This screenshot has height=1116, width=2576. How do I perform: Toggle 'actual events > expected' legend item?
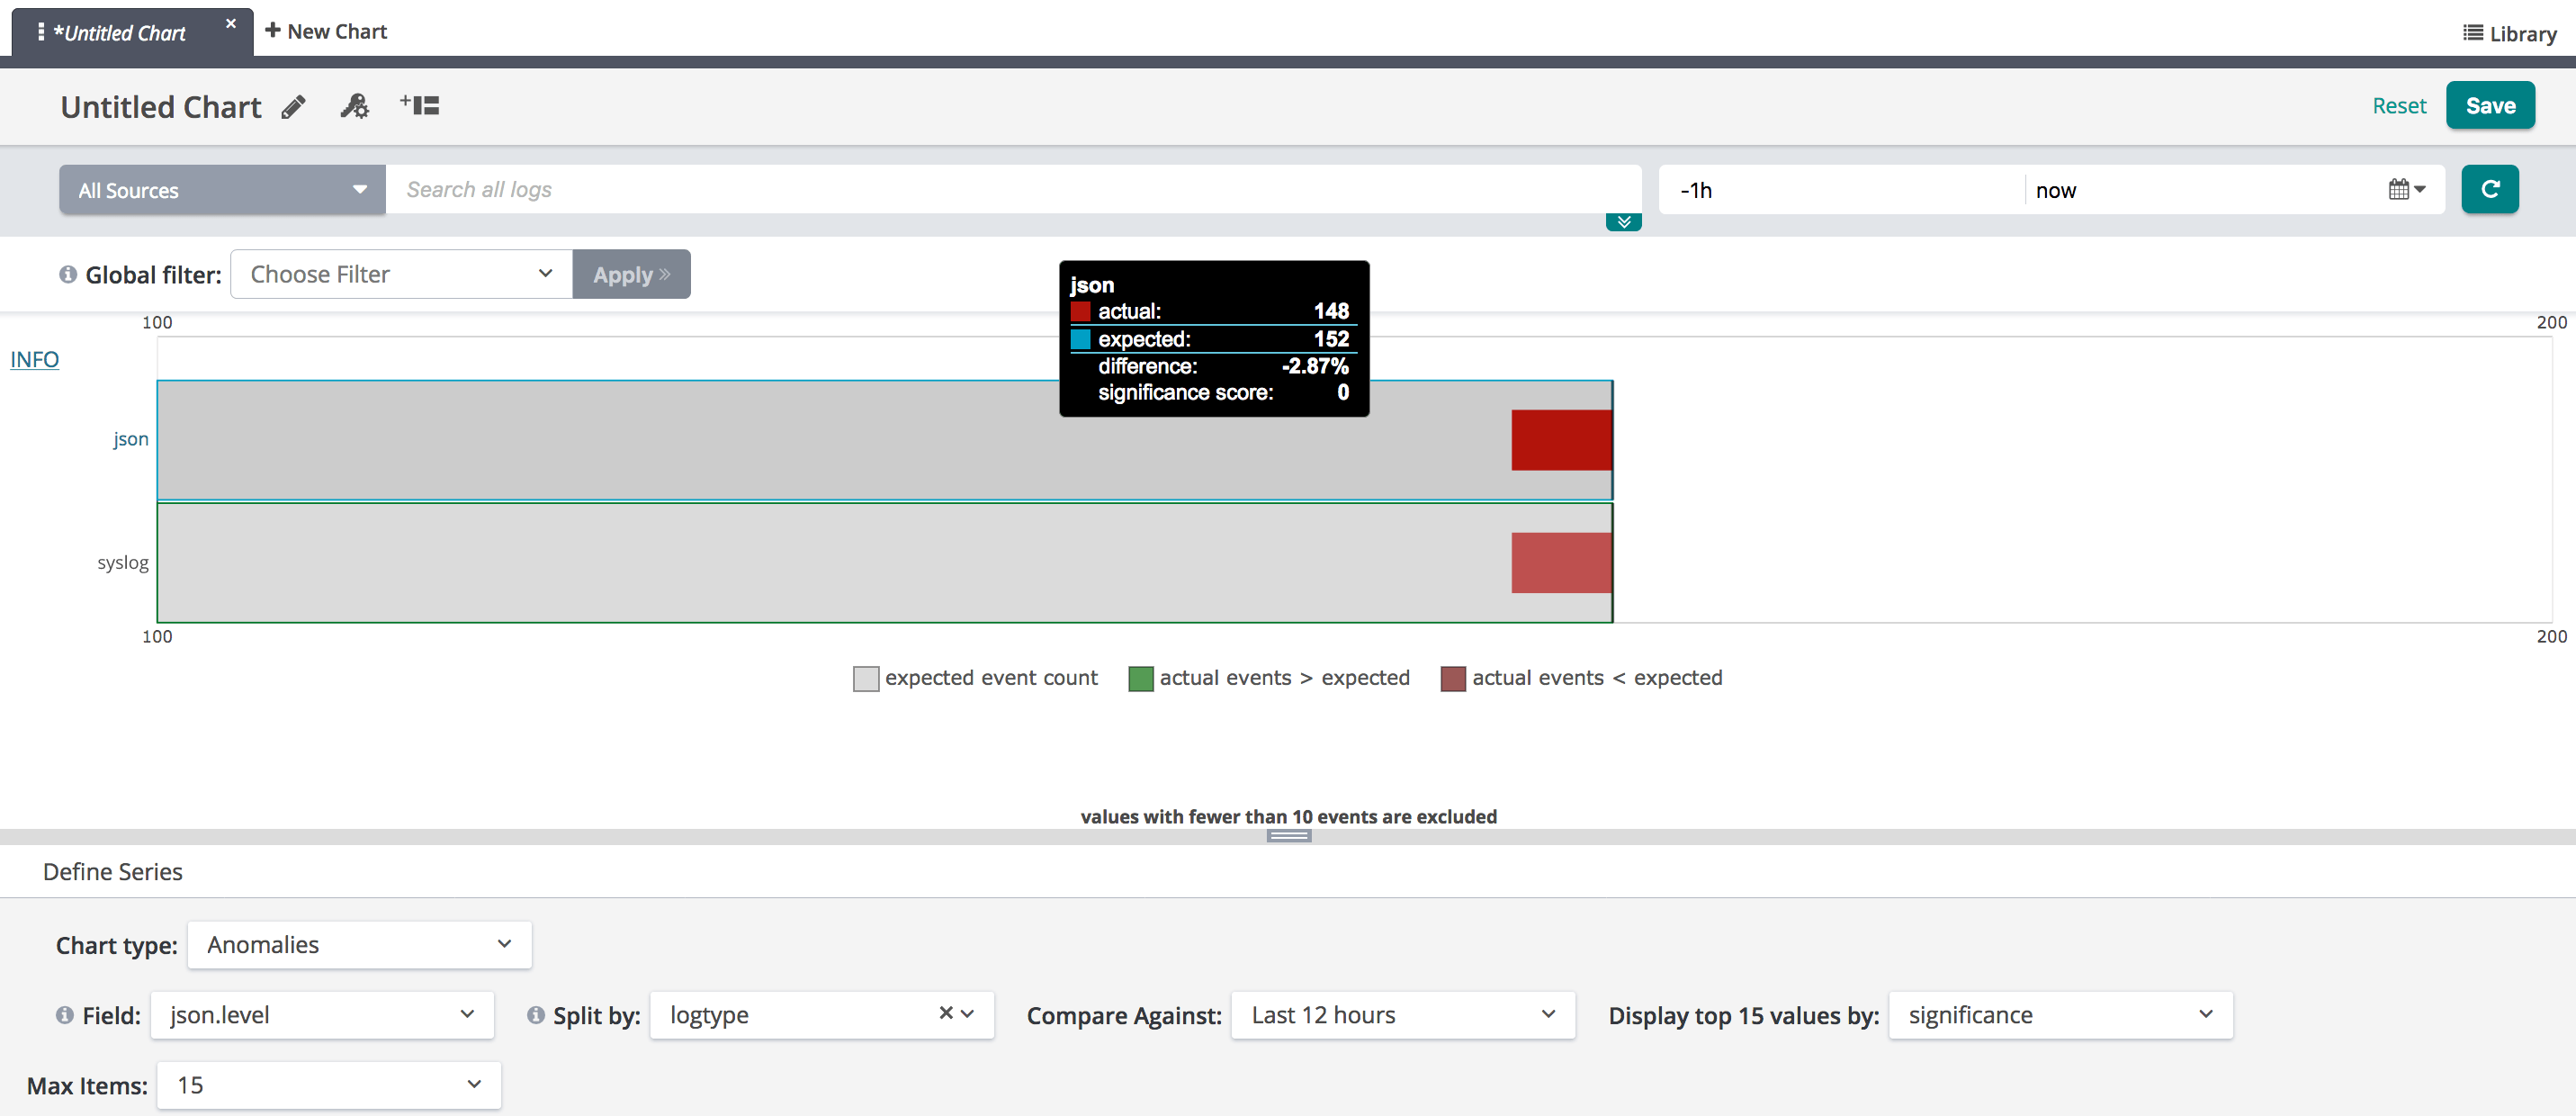[x=1268, y=678]
